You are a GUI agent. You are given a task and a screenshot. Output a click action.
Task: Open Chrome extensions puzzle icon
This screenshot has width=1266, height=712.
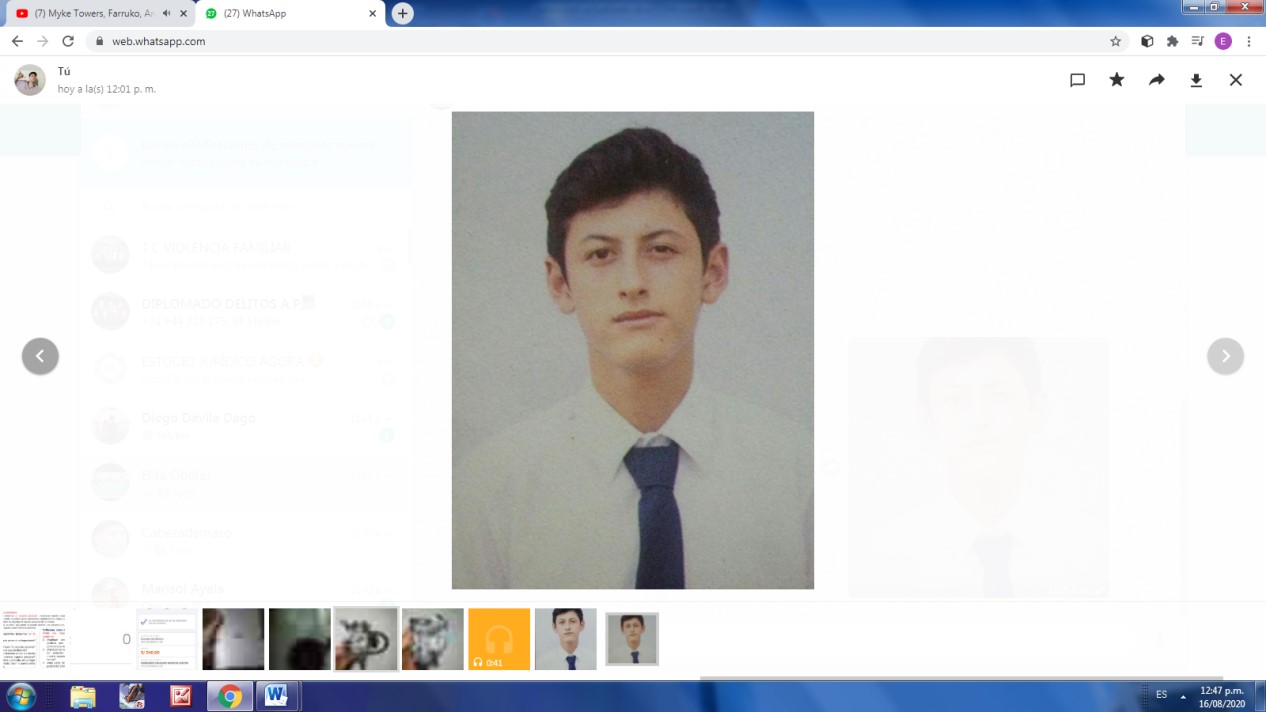[x=1172, y=41]
